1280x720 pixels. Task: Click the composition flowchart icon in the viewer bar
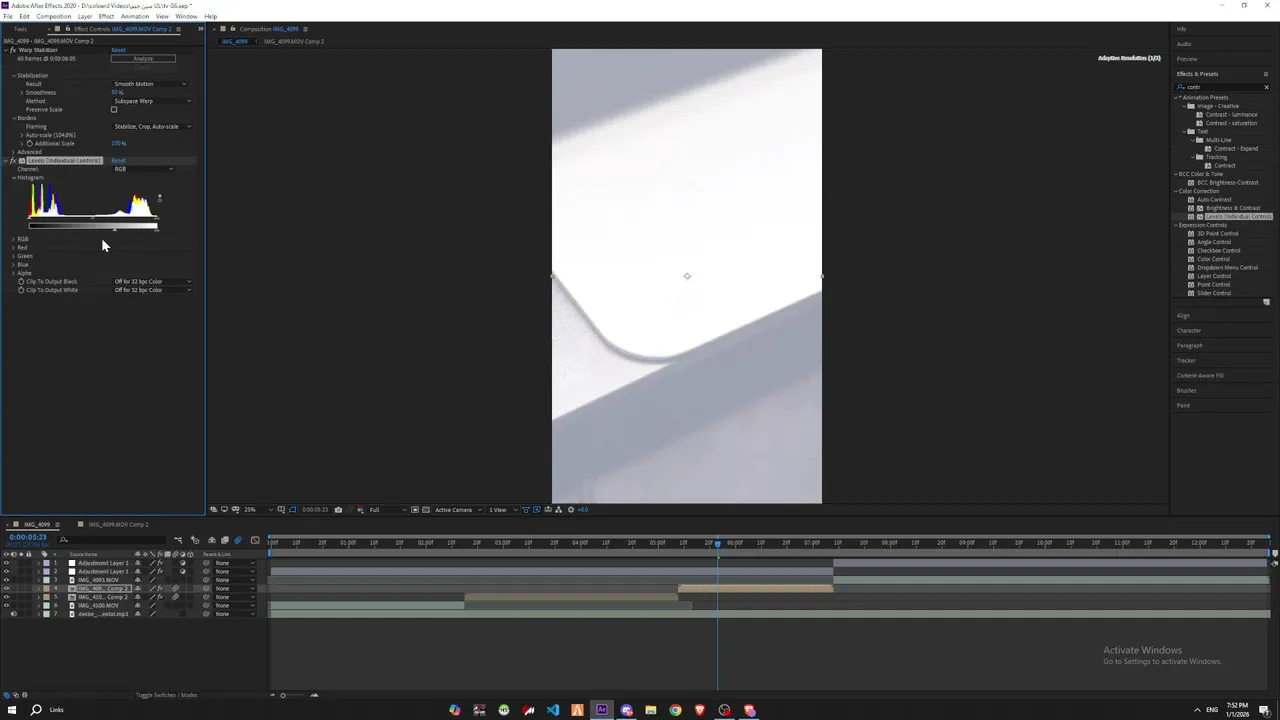tap(559, 510)
